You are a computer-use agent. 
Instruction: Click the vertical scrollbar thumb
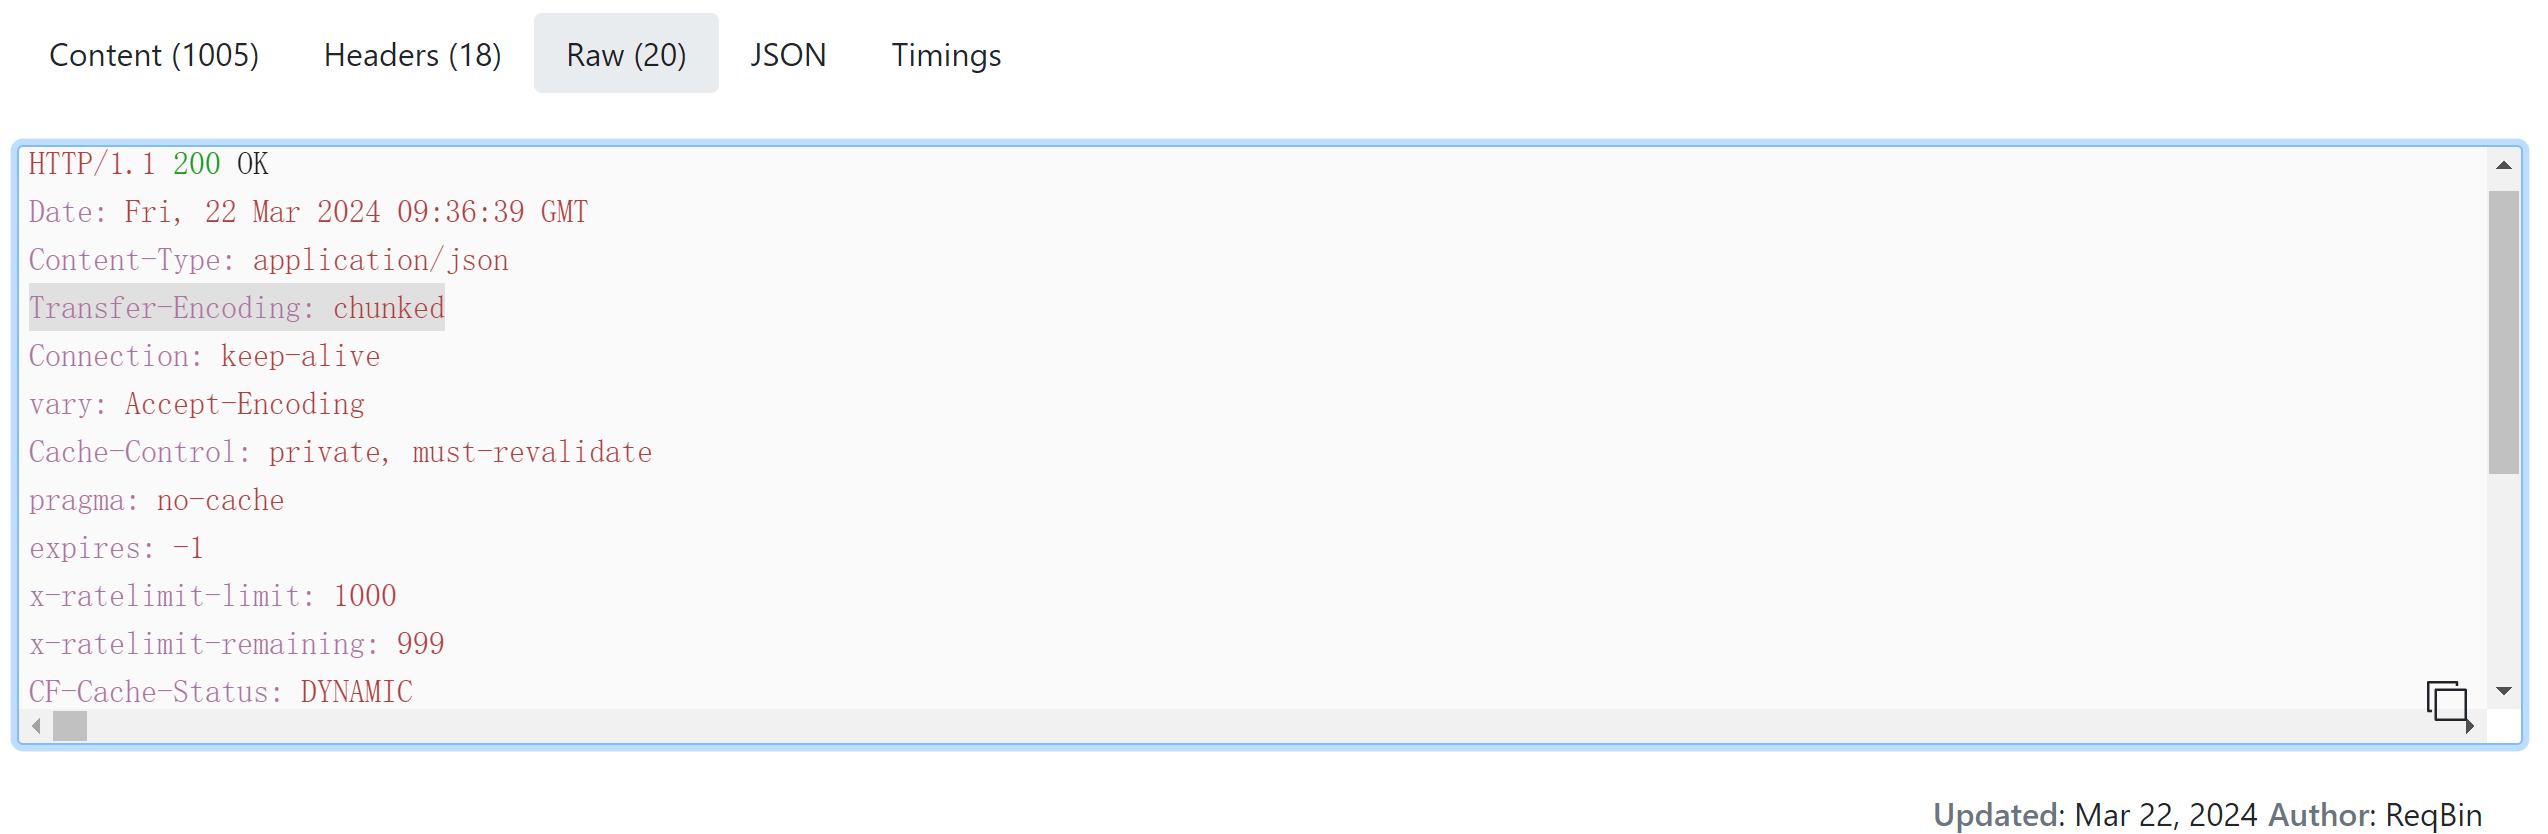[2503, 332]
